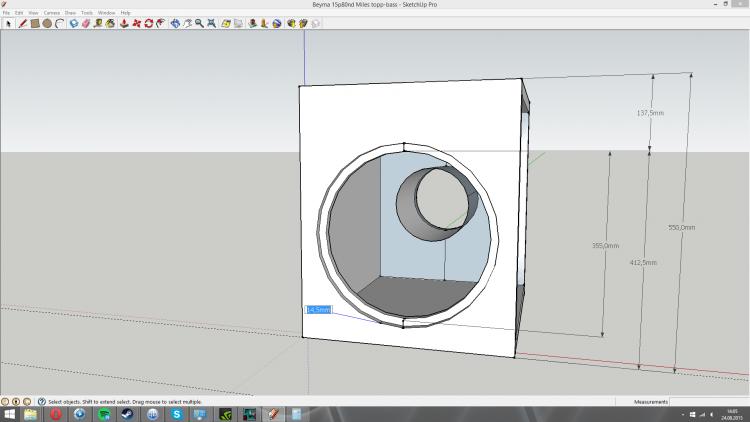
Task: Open the Camera menu
Action: [x=51, y=12]
